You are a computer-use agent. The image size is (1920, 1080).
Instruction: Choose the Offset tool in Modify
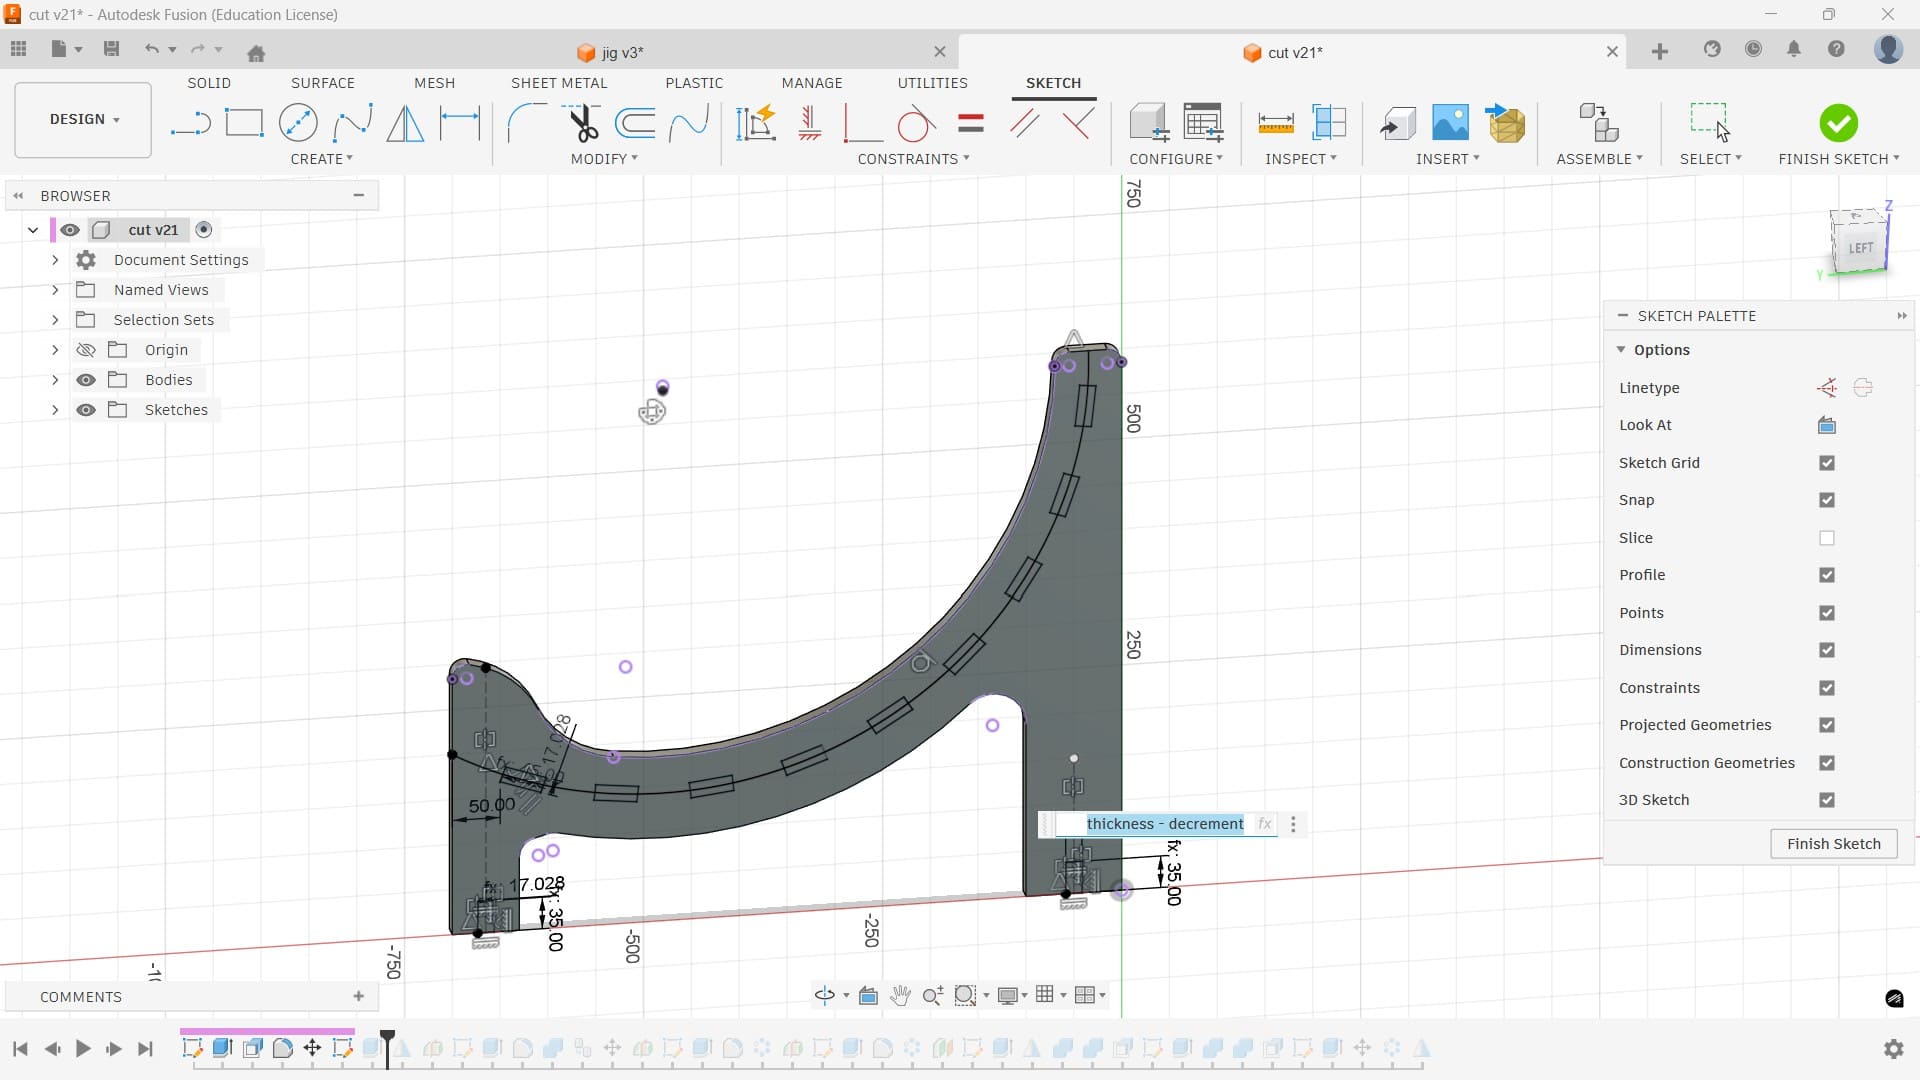pyautogui.click(x=635, y=124)
